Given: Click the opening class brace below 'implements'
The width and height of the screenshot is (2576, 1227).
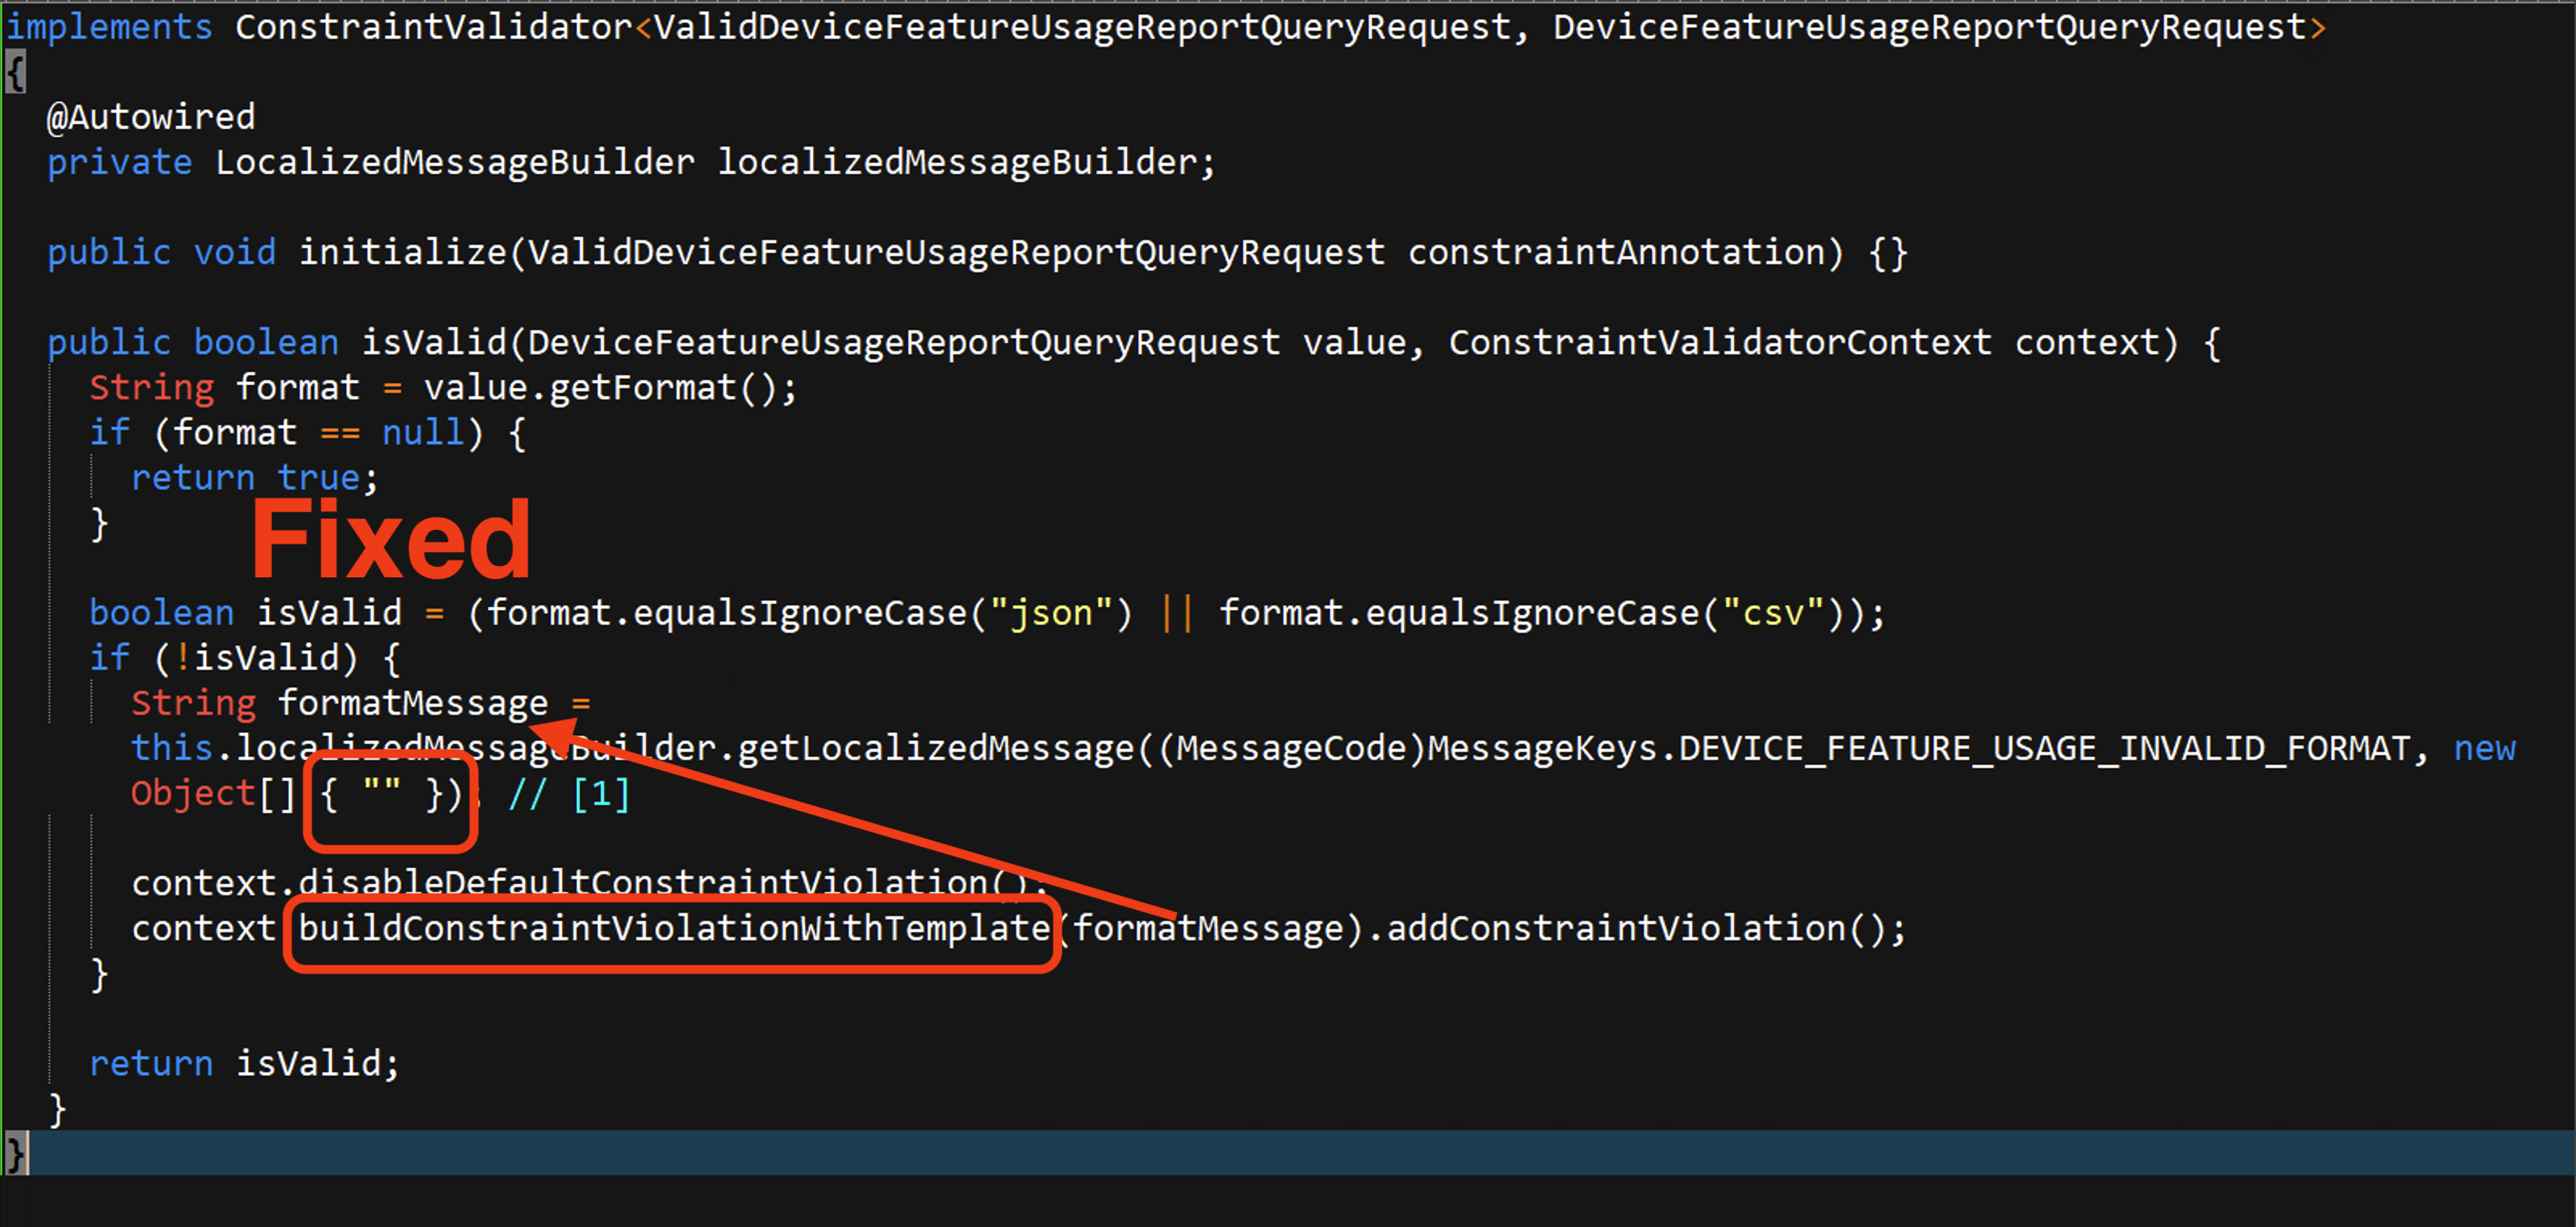Looking at the screenshot, I should pyautogui.click(x=16, y=73).
